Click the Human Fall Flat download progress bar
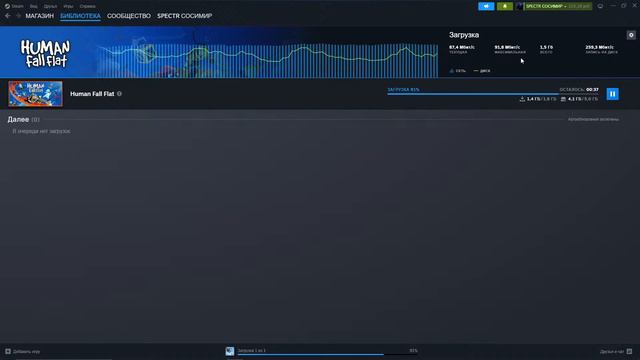 click(x=493, y=94)
